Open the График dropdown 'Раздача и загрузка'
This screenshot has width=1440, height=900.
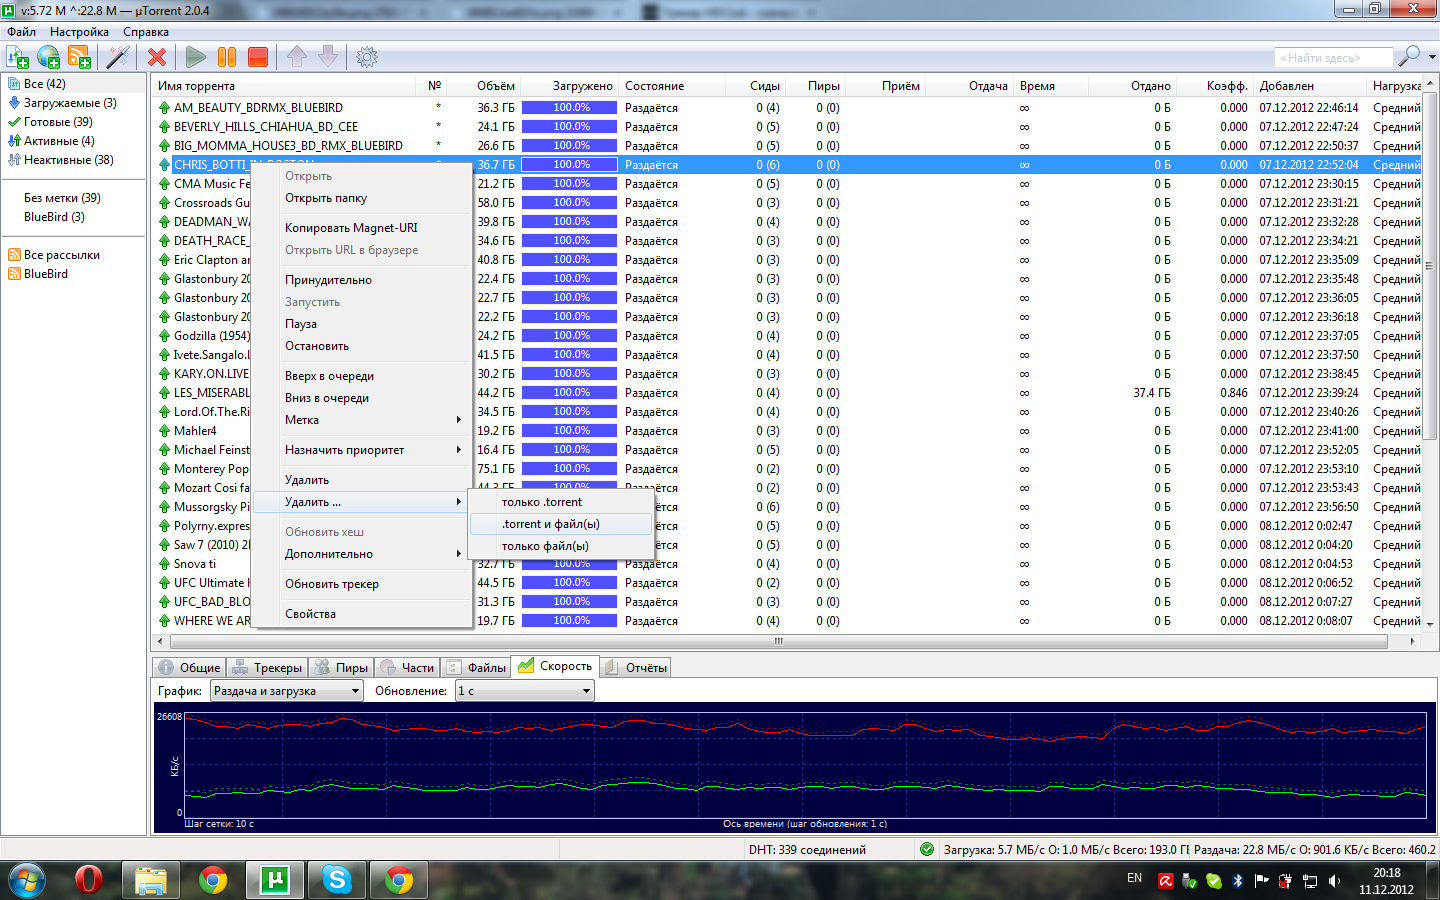coord(287,691)
